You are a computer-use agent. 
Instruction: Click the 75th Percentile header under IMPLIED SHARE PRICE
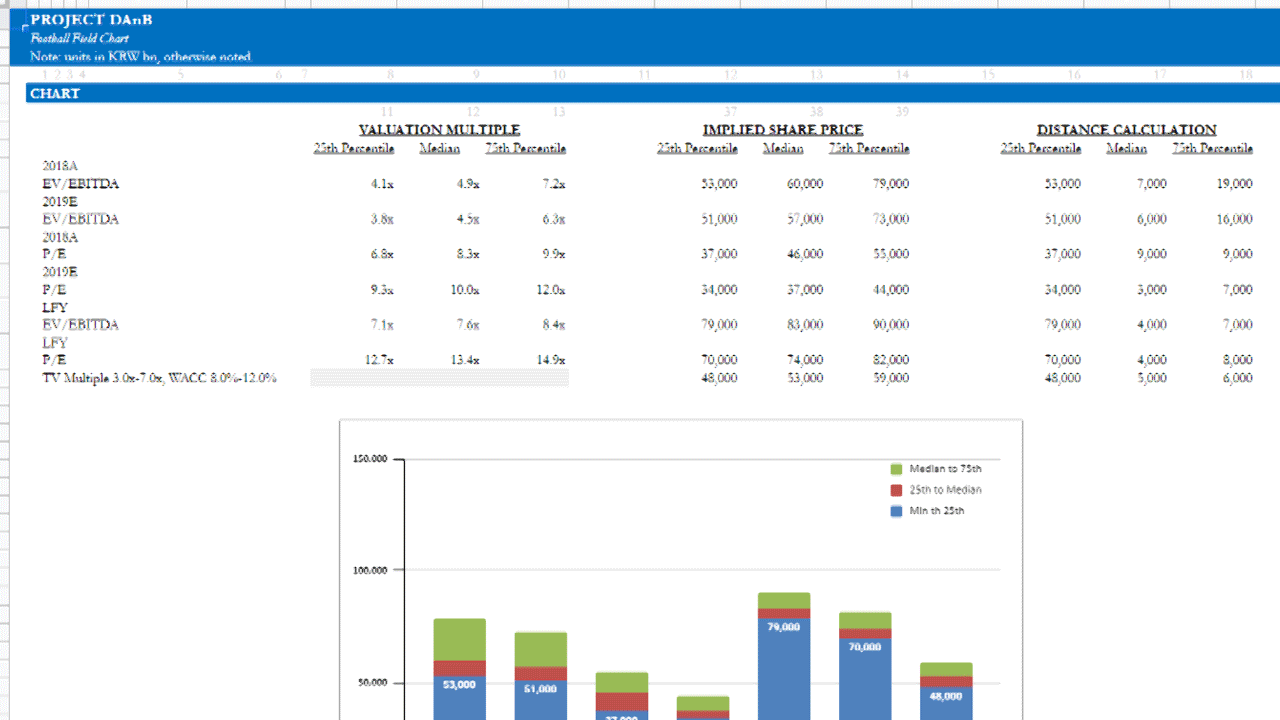(x=869, y=149)
